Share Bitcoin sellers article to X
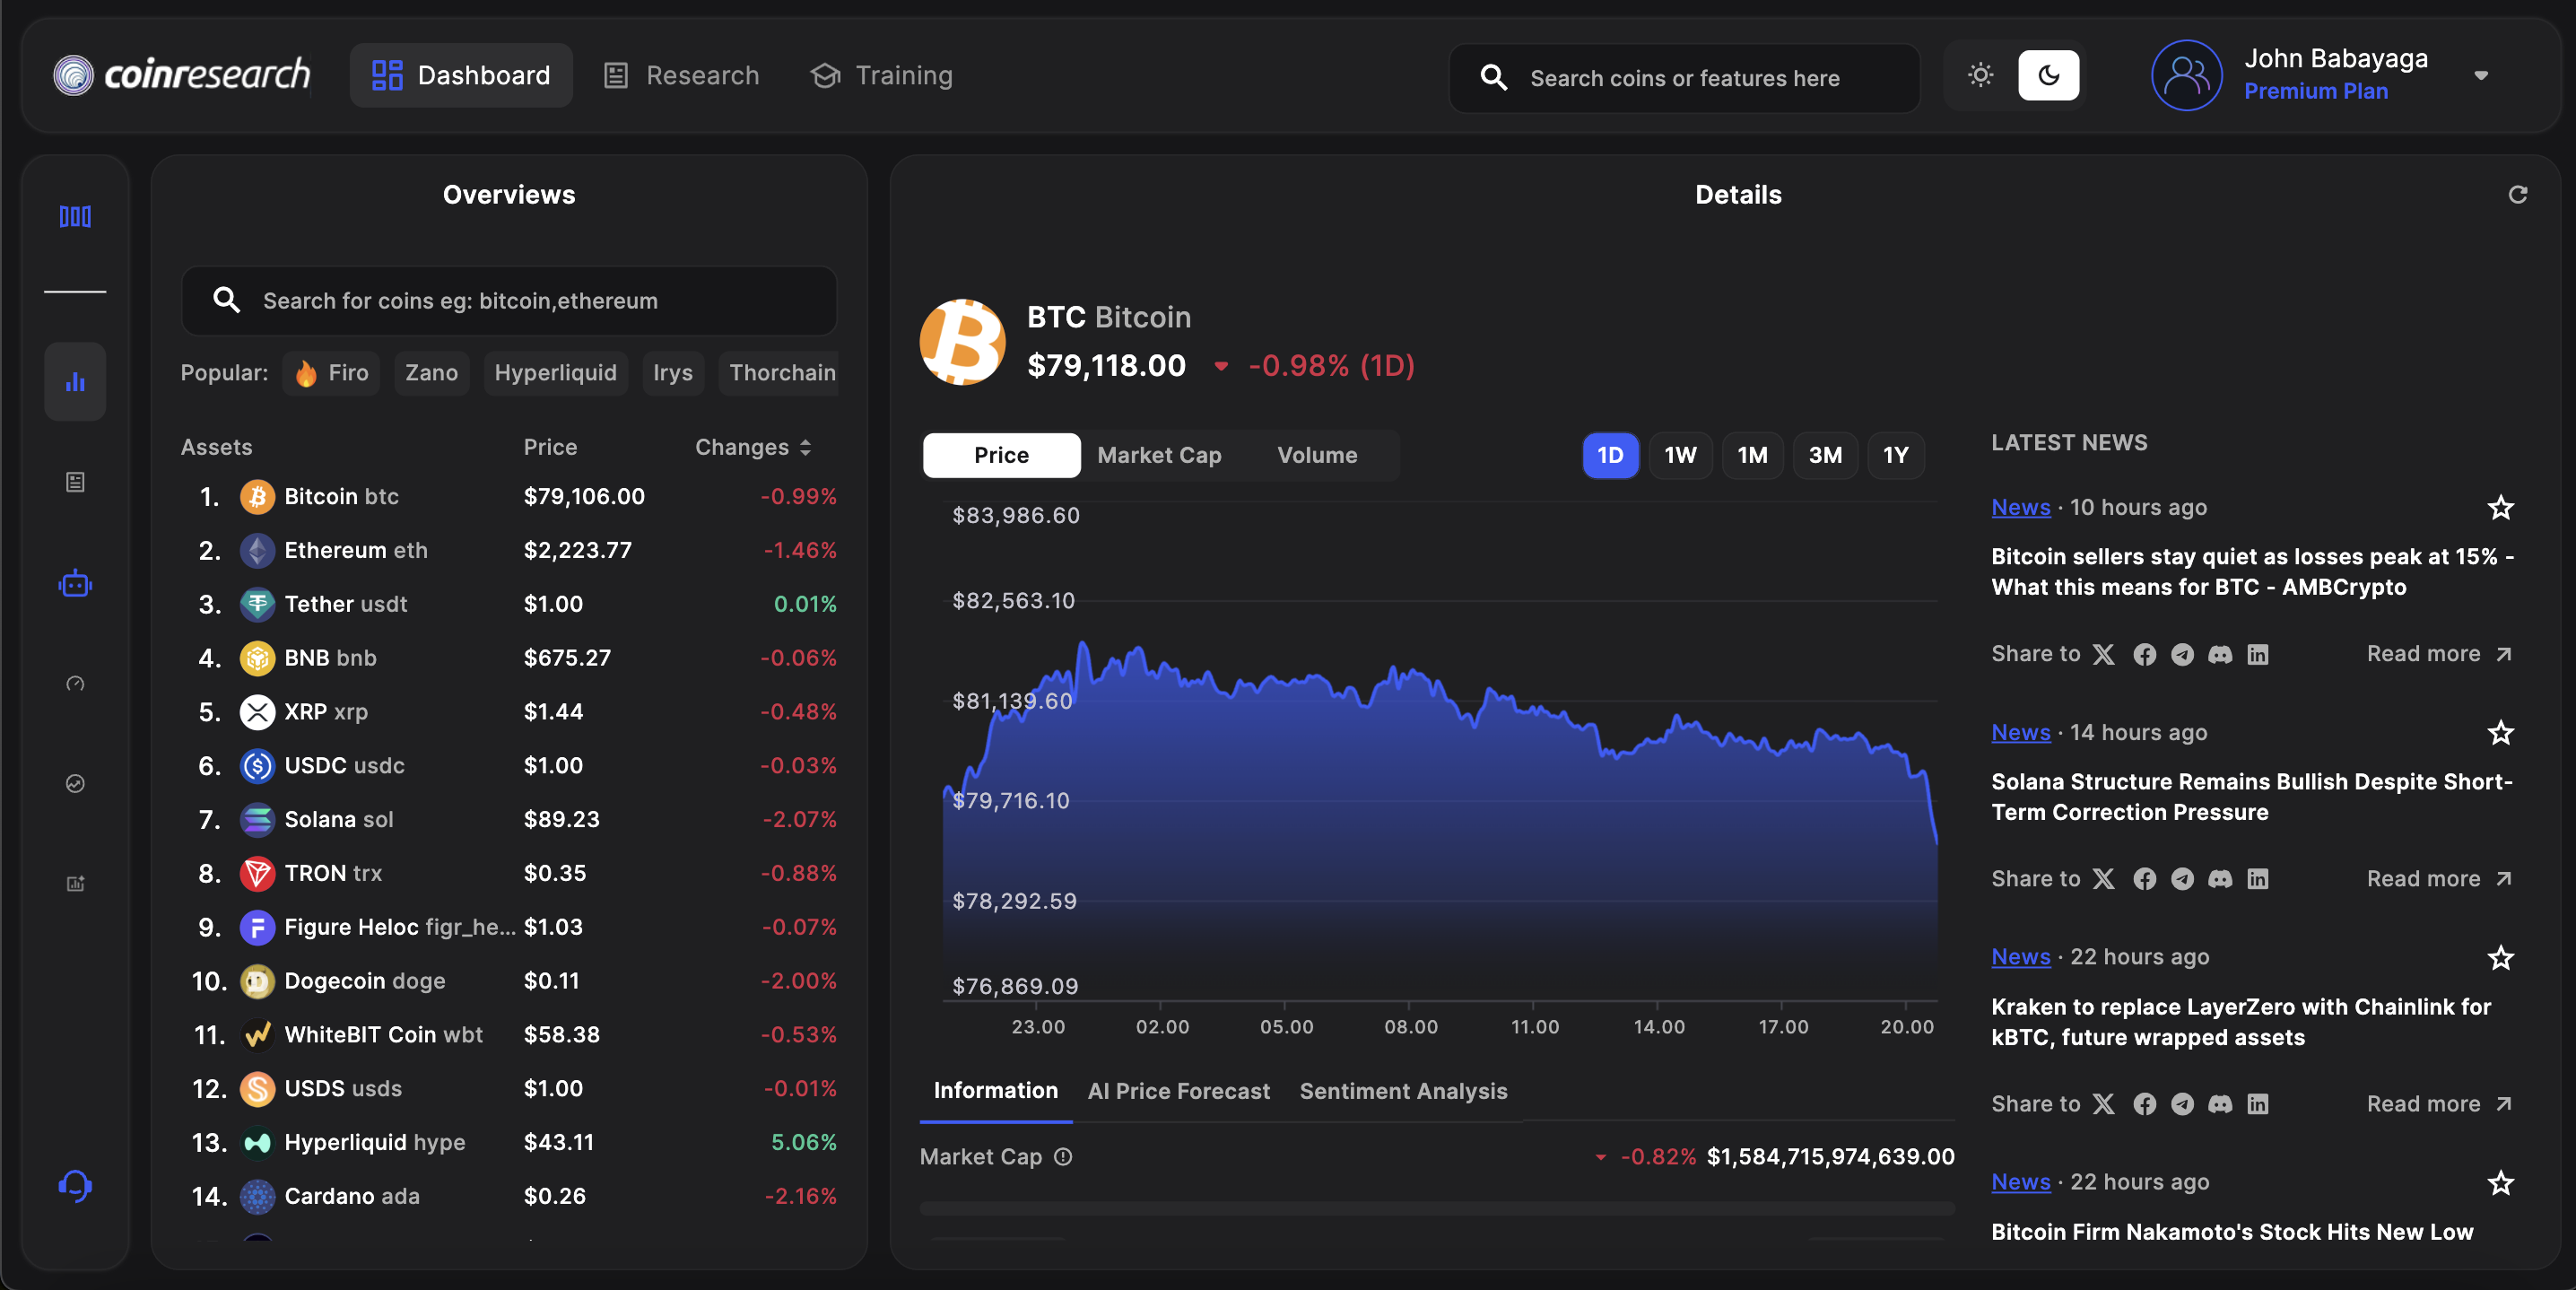This screenshot has width=2576, height=1290. [2104, 654]
